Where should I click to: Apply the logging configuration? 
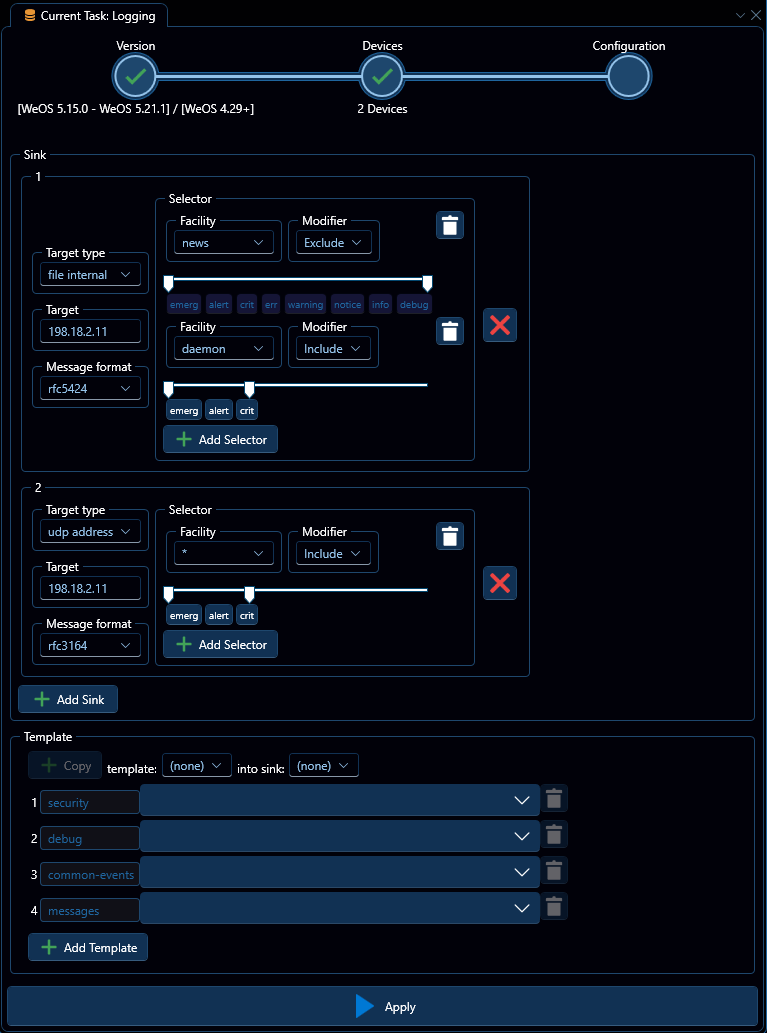[x=383, y=1007]
